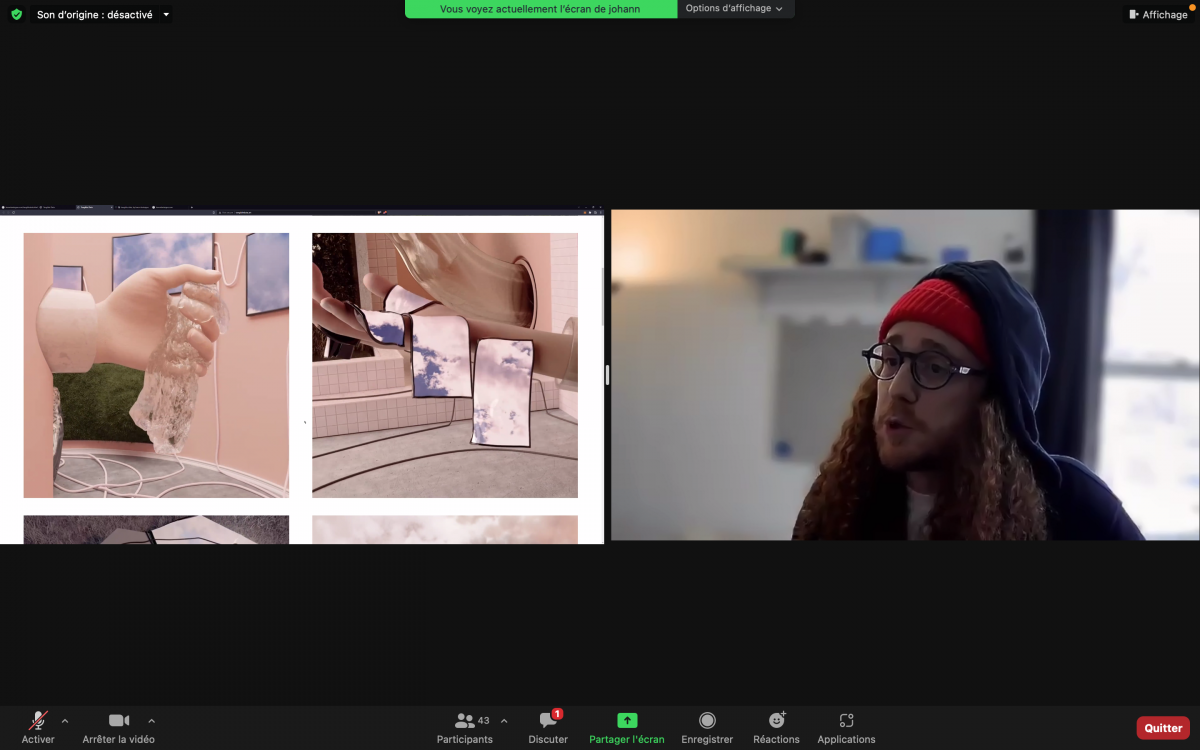Open the Réactions emoji icon
This screenshot has height=750, width=1200.
[776, 720]
